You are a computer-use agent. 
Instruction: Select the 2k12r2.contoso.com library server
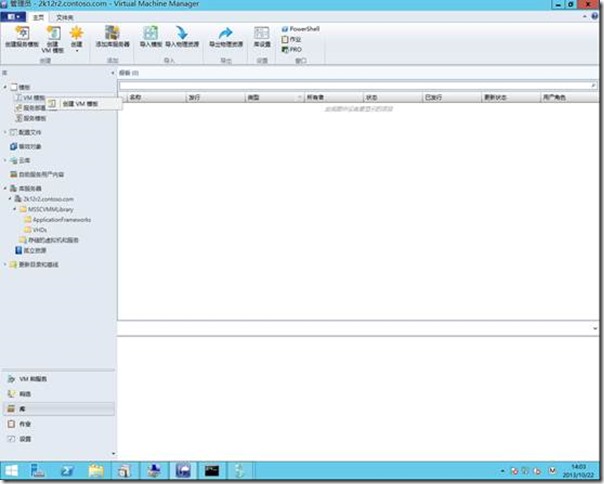[x=44, y=199]
